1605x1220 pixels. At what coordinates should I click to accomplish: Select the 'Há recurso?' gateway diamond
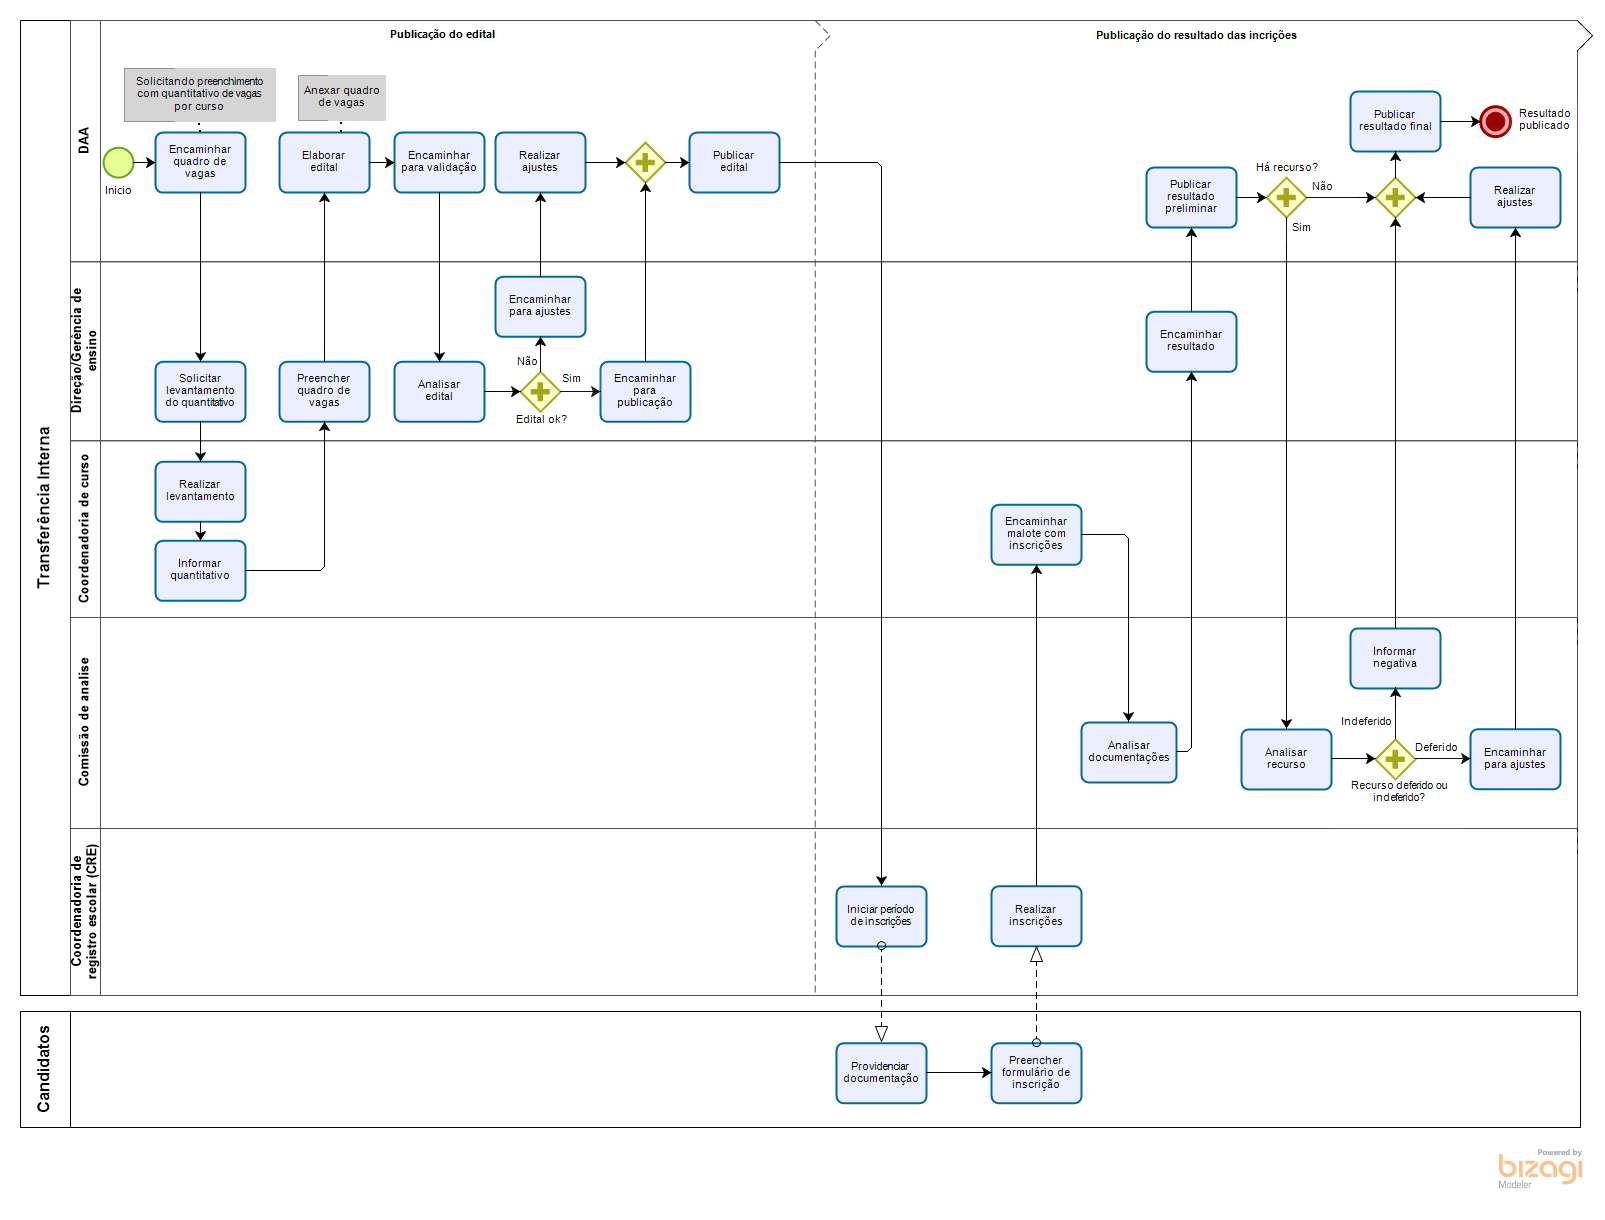click(1286, 198)
